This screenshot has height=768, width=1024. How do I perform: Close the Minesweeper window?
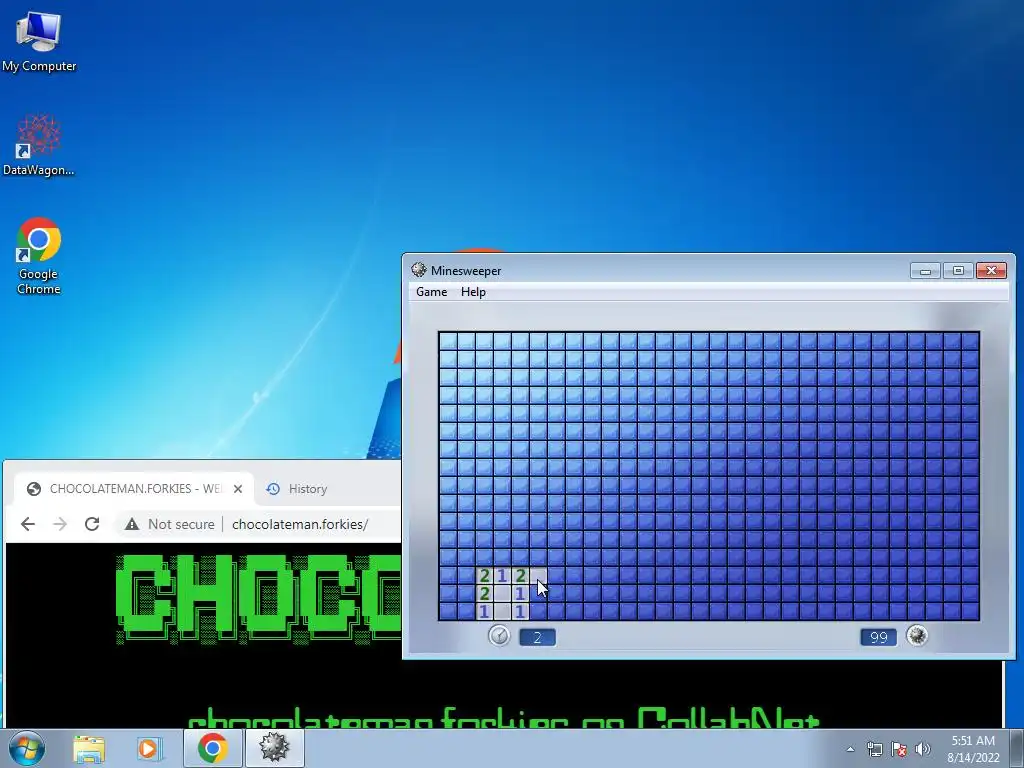(991, 270)
